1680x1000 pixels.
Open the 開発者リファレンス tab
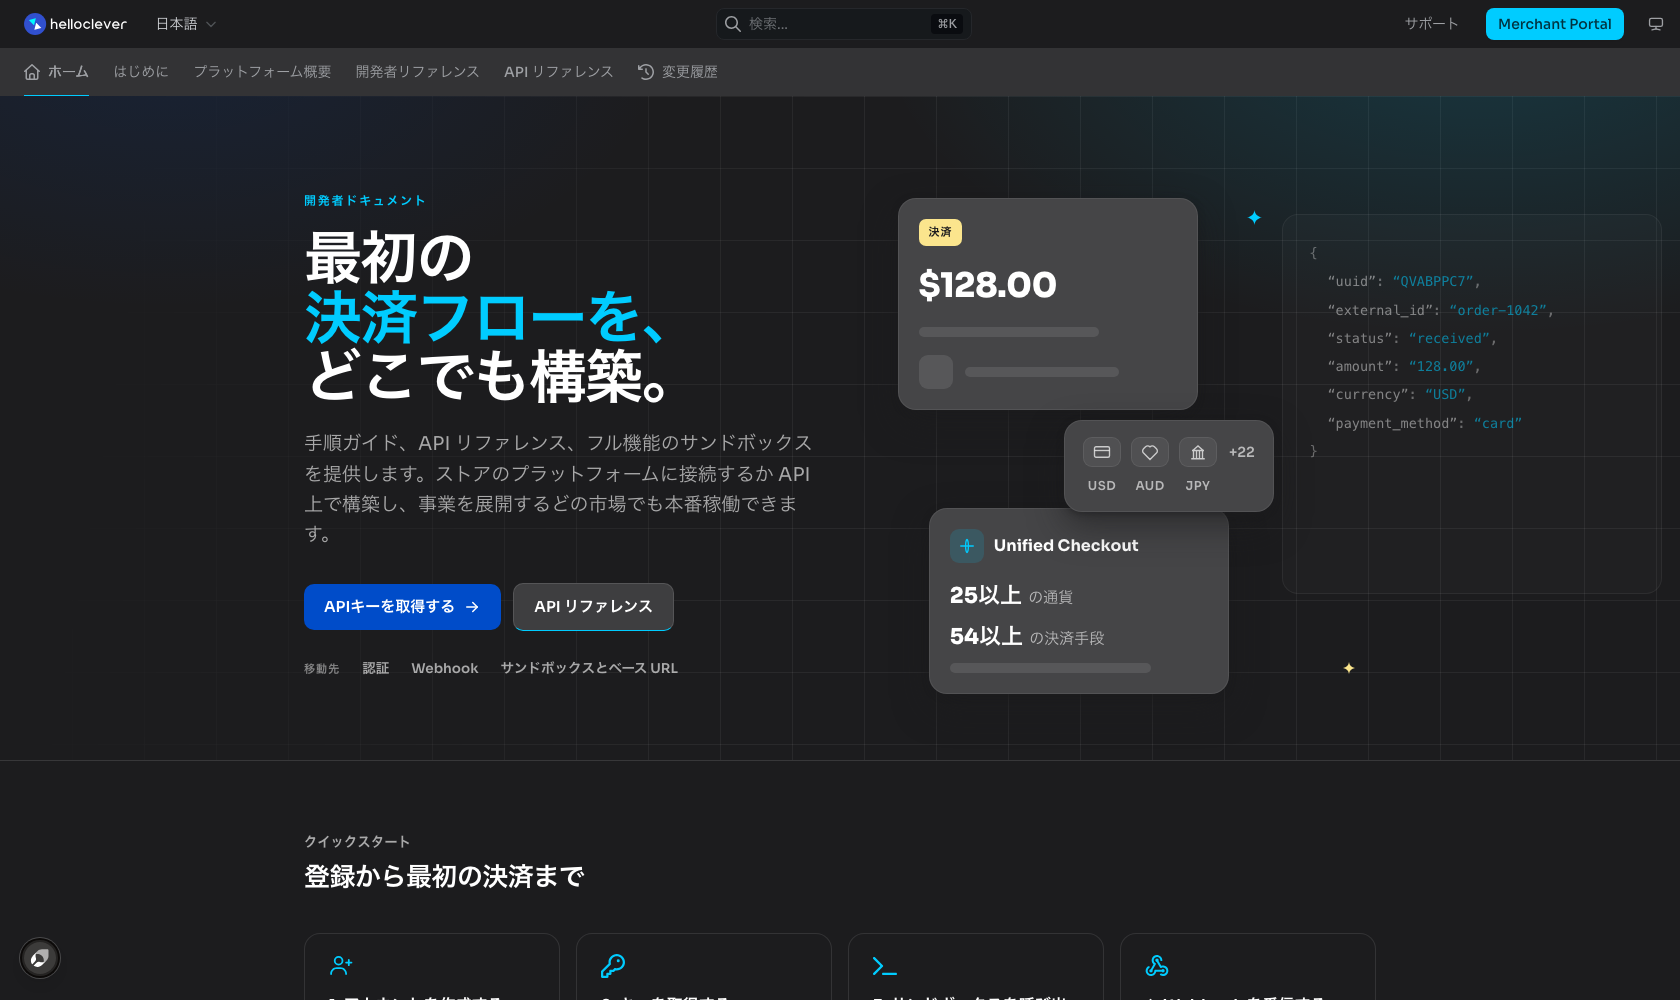click(417, 72)
